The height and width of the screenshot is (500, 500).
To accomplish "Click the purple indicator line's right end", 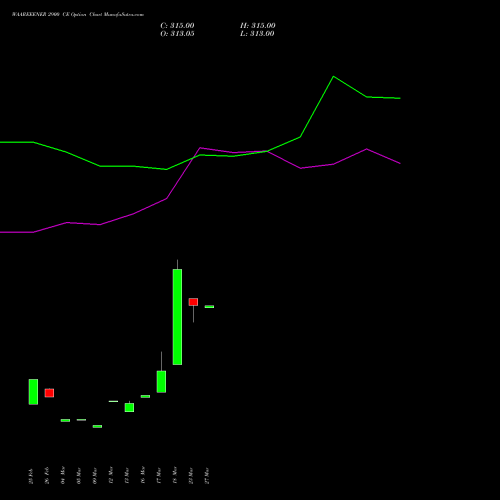I will point(400,163).
